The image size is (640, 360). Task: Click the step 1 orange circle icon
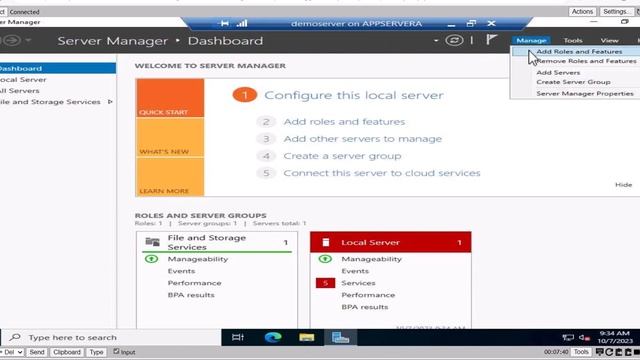(244, 95)
